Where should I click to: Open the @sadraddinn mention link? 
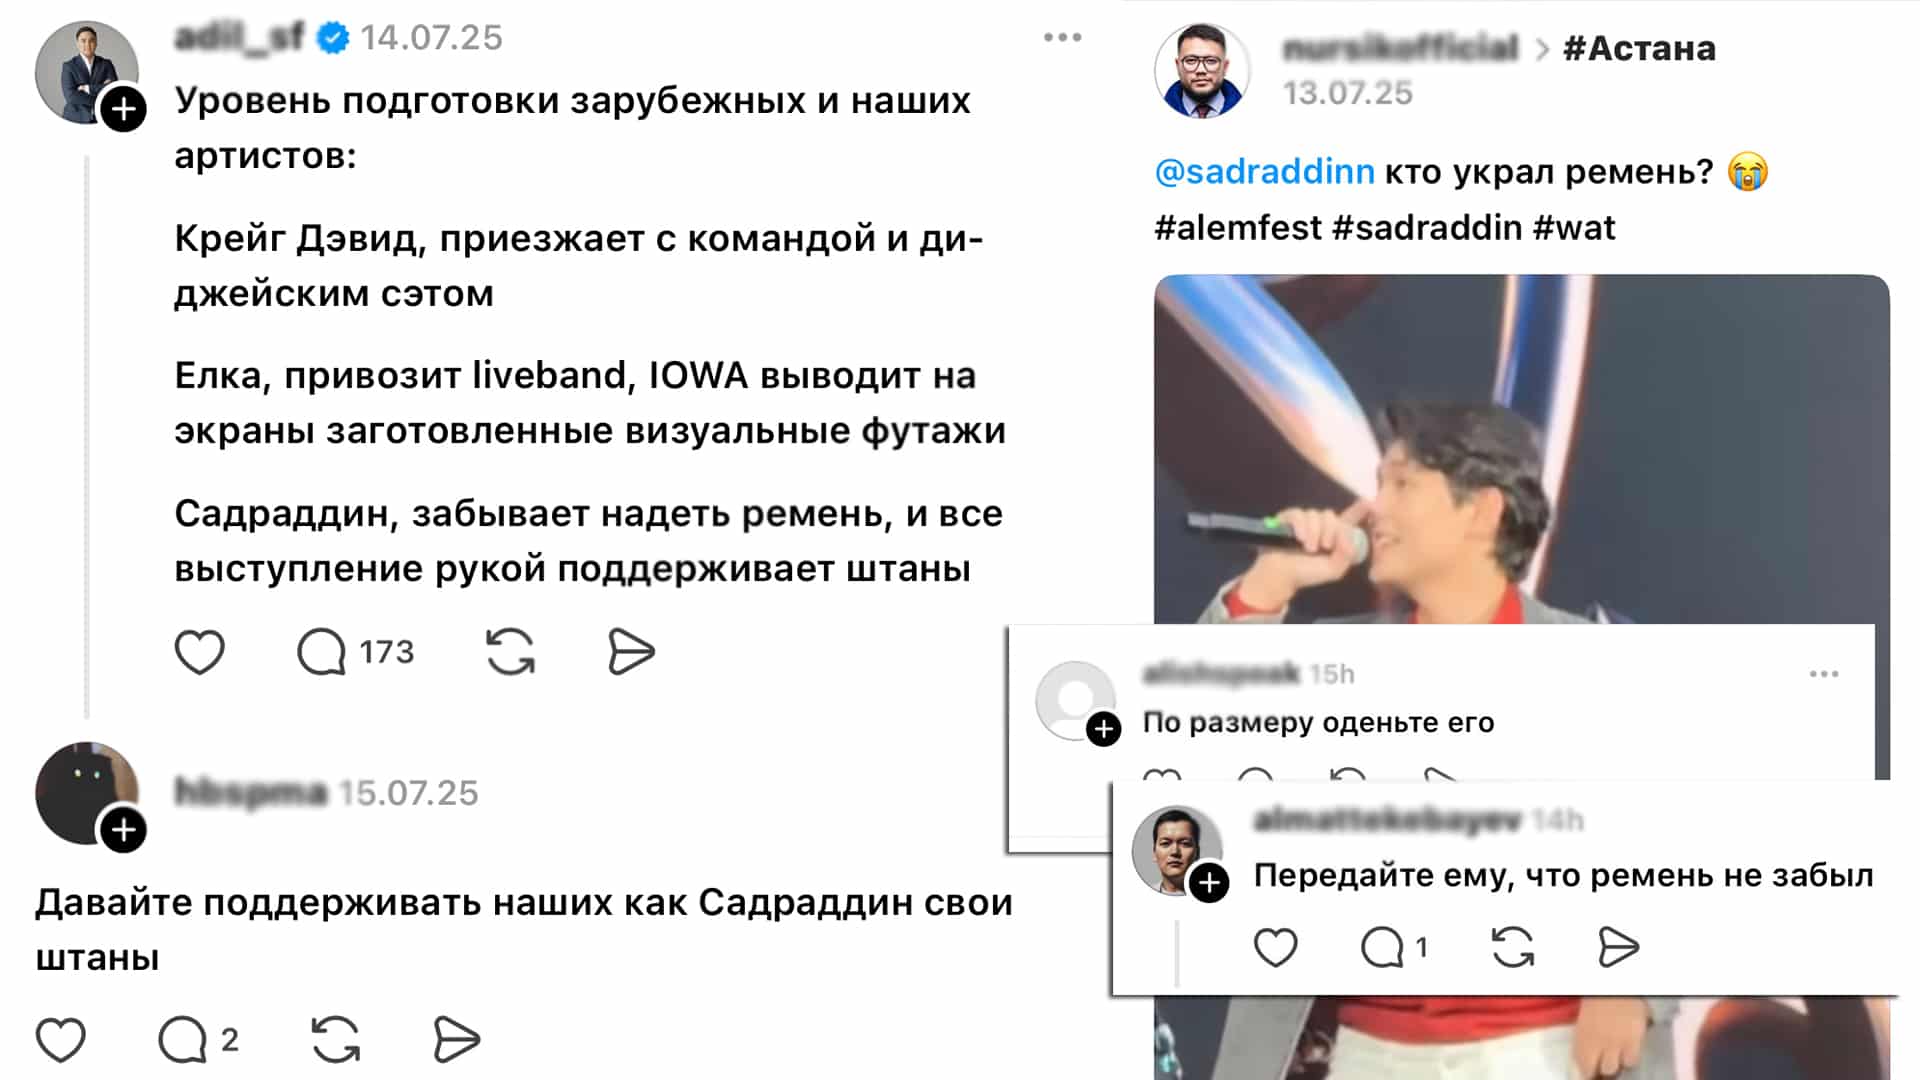pos(1265,172)
